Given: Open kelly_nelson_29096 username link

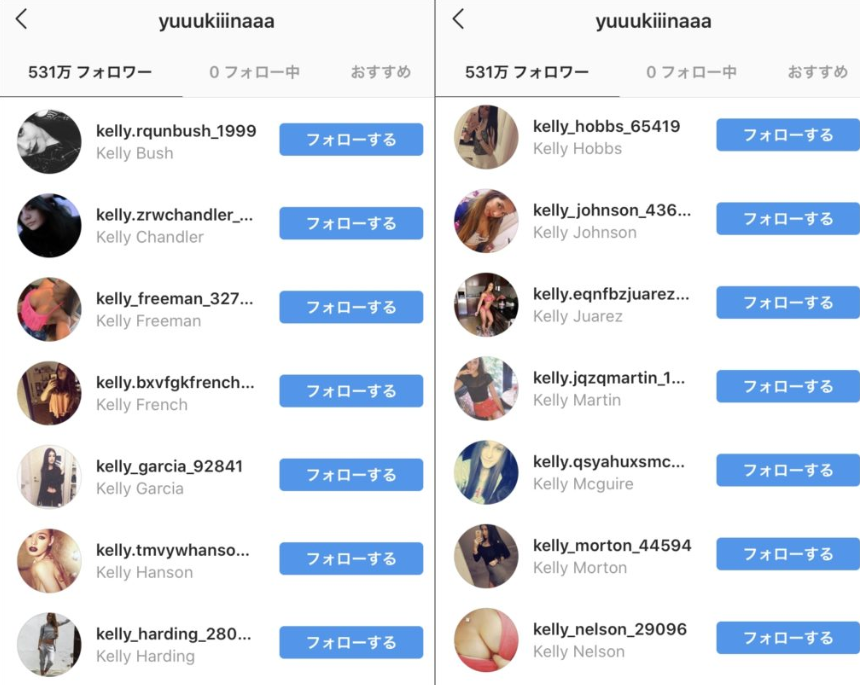Looking at the screenshot, I should click(610, 629).
